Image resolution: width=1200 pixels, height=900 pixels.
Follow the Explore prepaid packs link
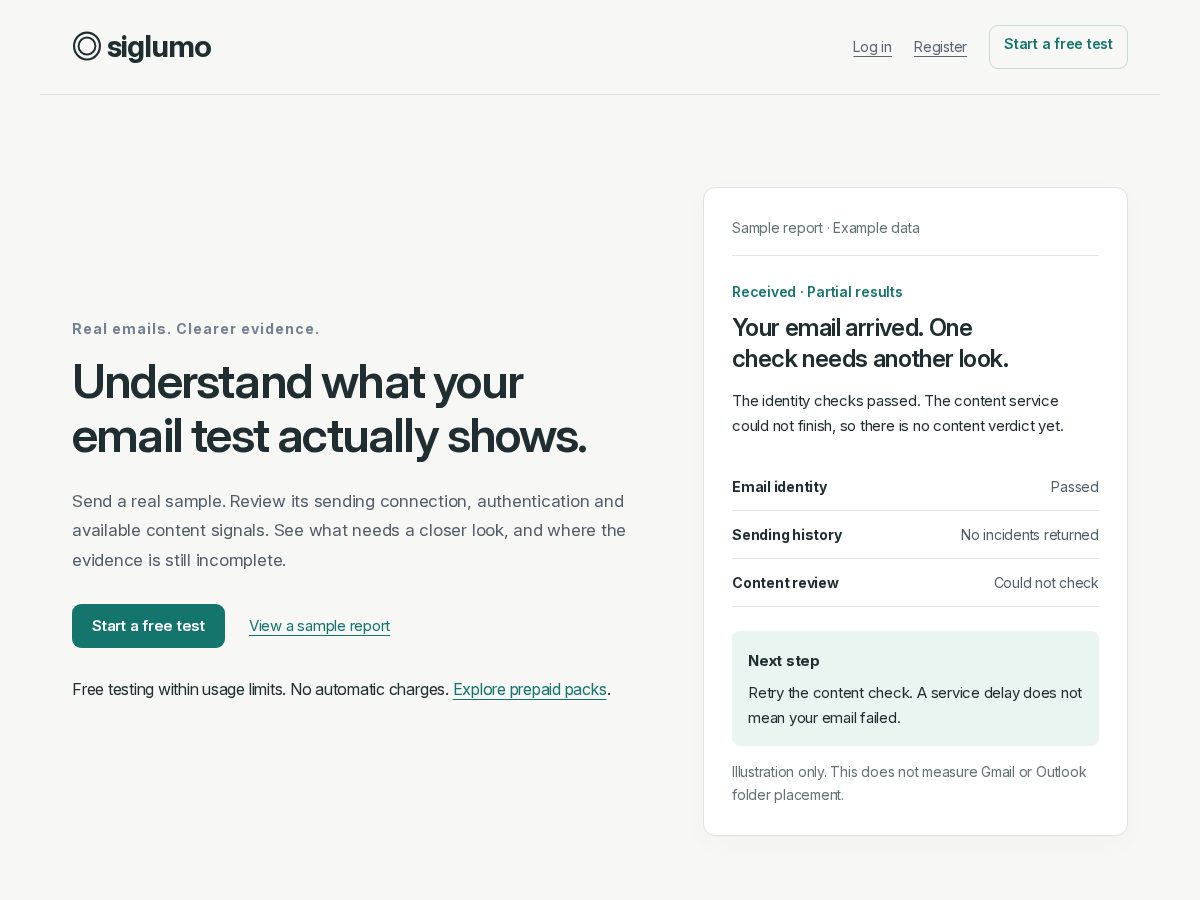pos(530,689)
